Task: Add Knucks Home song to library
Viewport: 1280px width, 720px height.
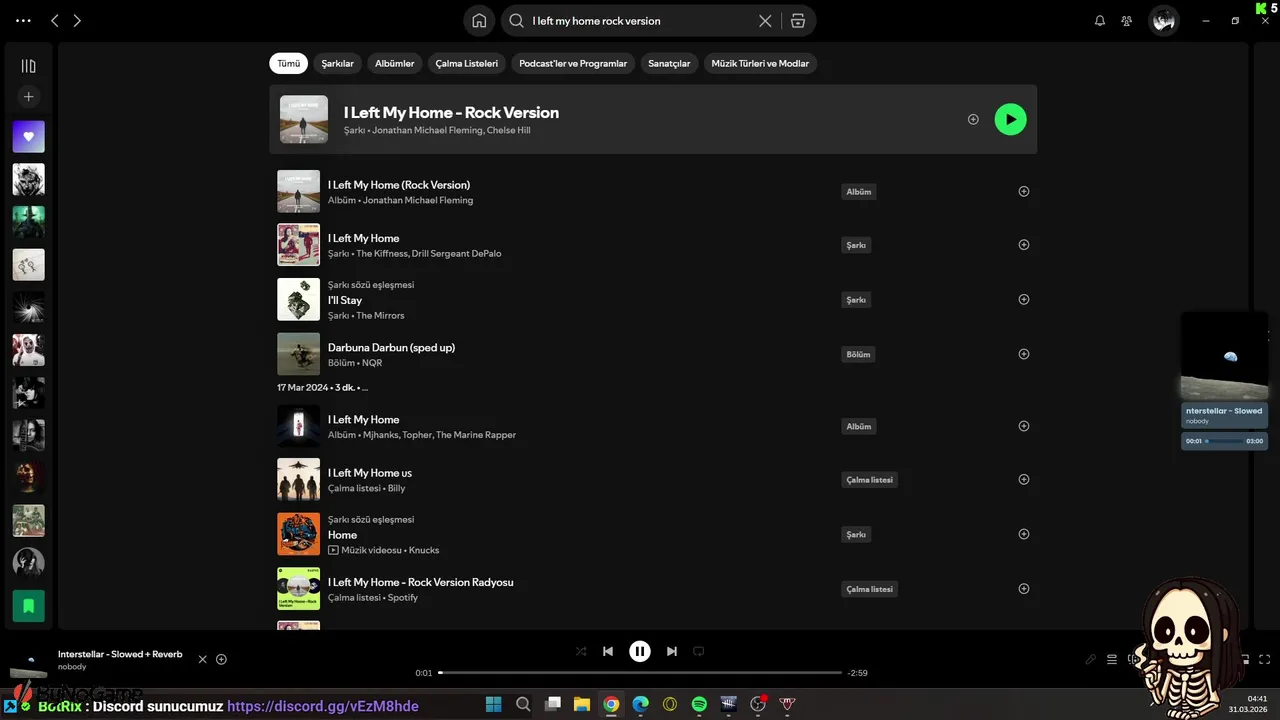Action: point(1023,534)
